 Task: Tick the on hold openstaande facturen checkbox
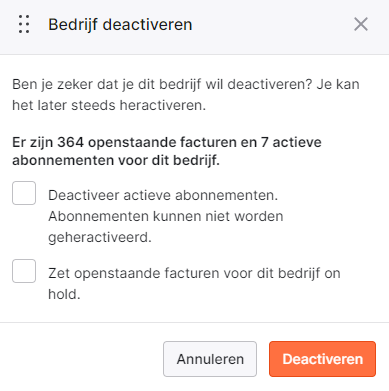(24, 271)
